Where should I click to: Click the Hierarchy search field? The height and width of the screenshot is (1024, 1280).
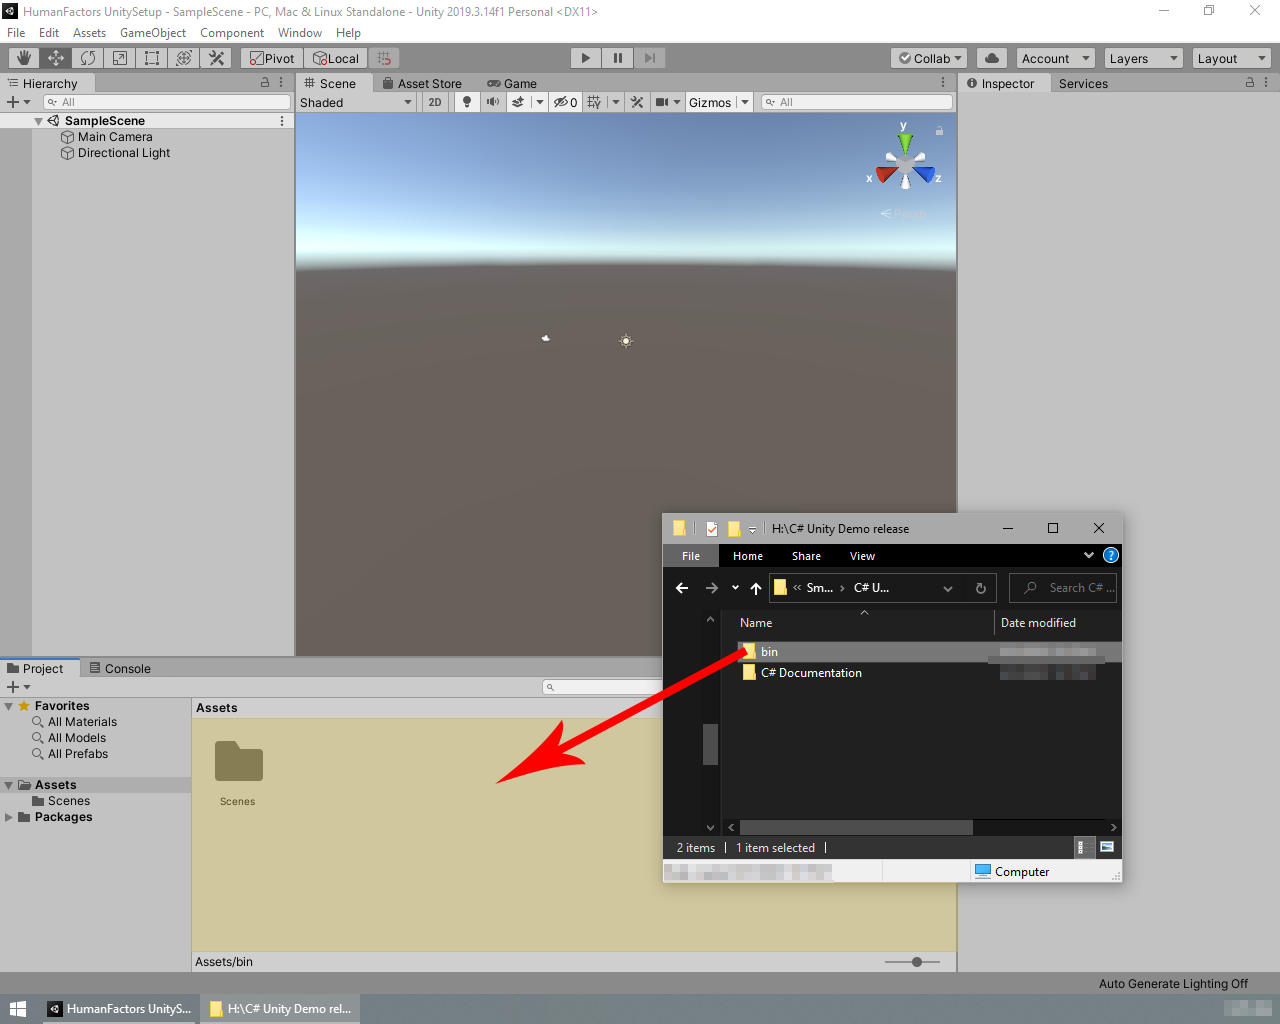(167, 102)
